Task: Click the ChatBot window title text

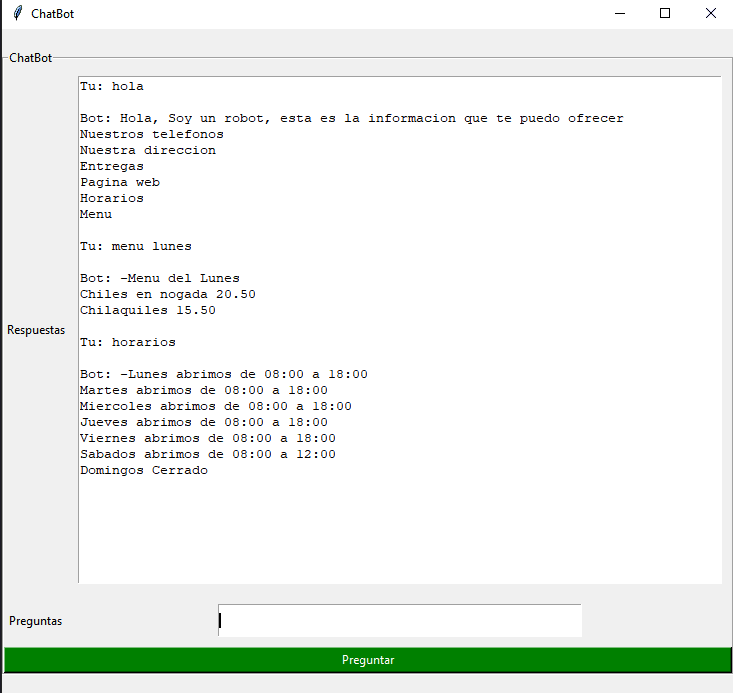Action: 52,14
